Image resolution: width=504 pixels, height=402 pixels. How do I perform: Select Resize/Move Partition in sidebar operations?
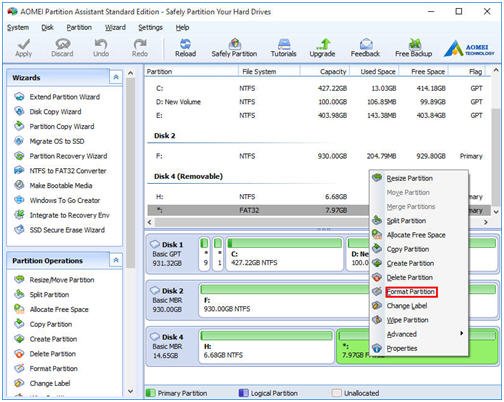(54, 280)
